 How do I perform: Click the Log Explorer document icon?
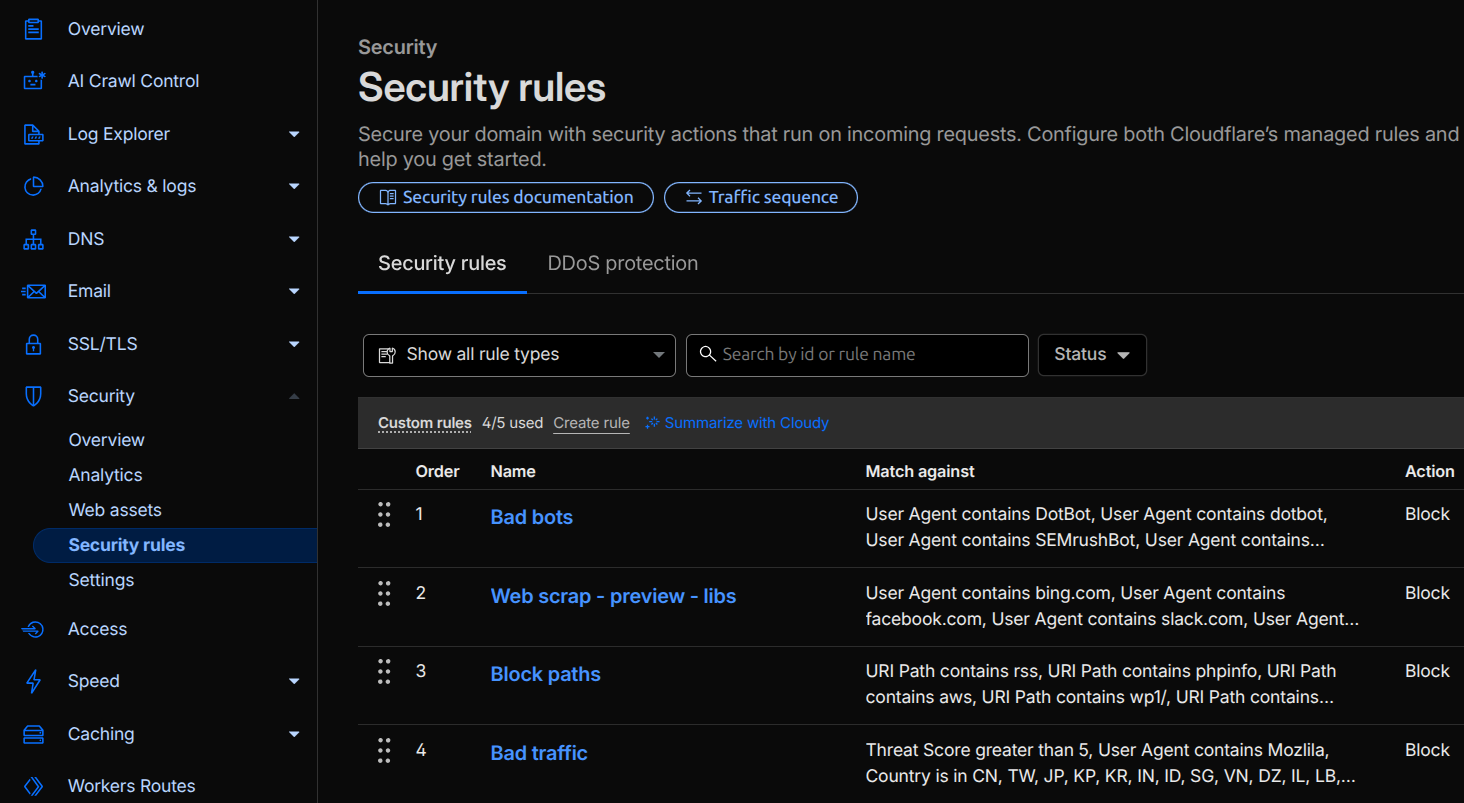[x=34, y=134]
